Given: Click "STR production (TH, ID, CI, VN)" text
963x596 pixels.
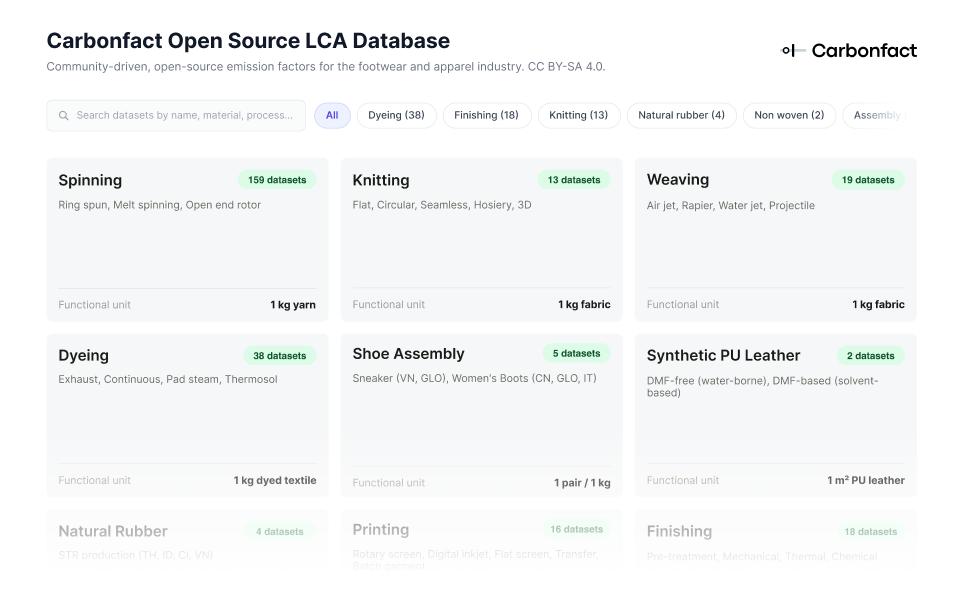Looking at the screenshot, I should tap(136, 555).
